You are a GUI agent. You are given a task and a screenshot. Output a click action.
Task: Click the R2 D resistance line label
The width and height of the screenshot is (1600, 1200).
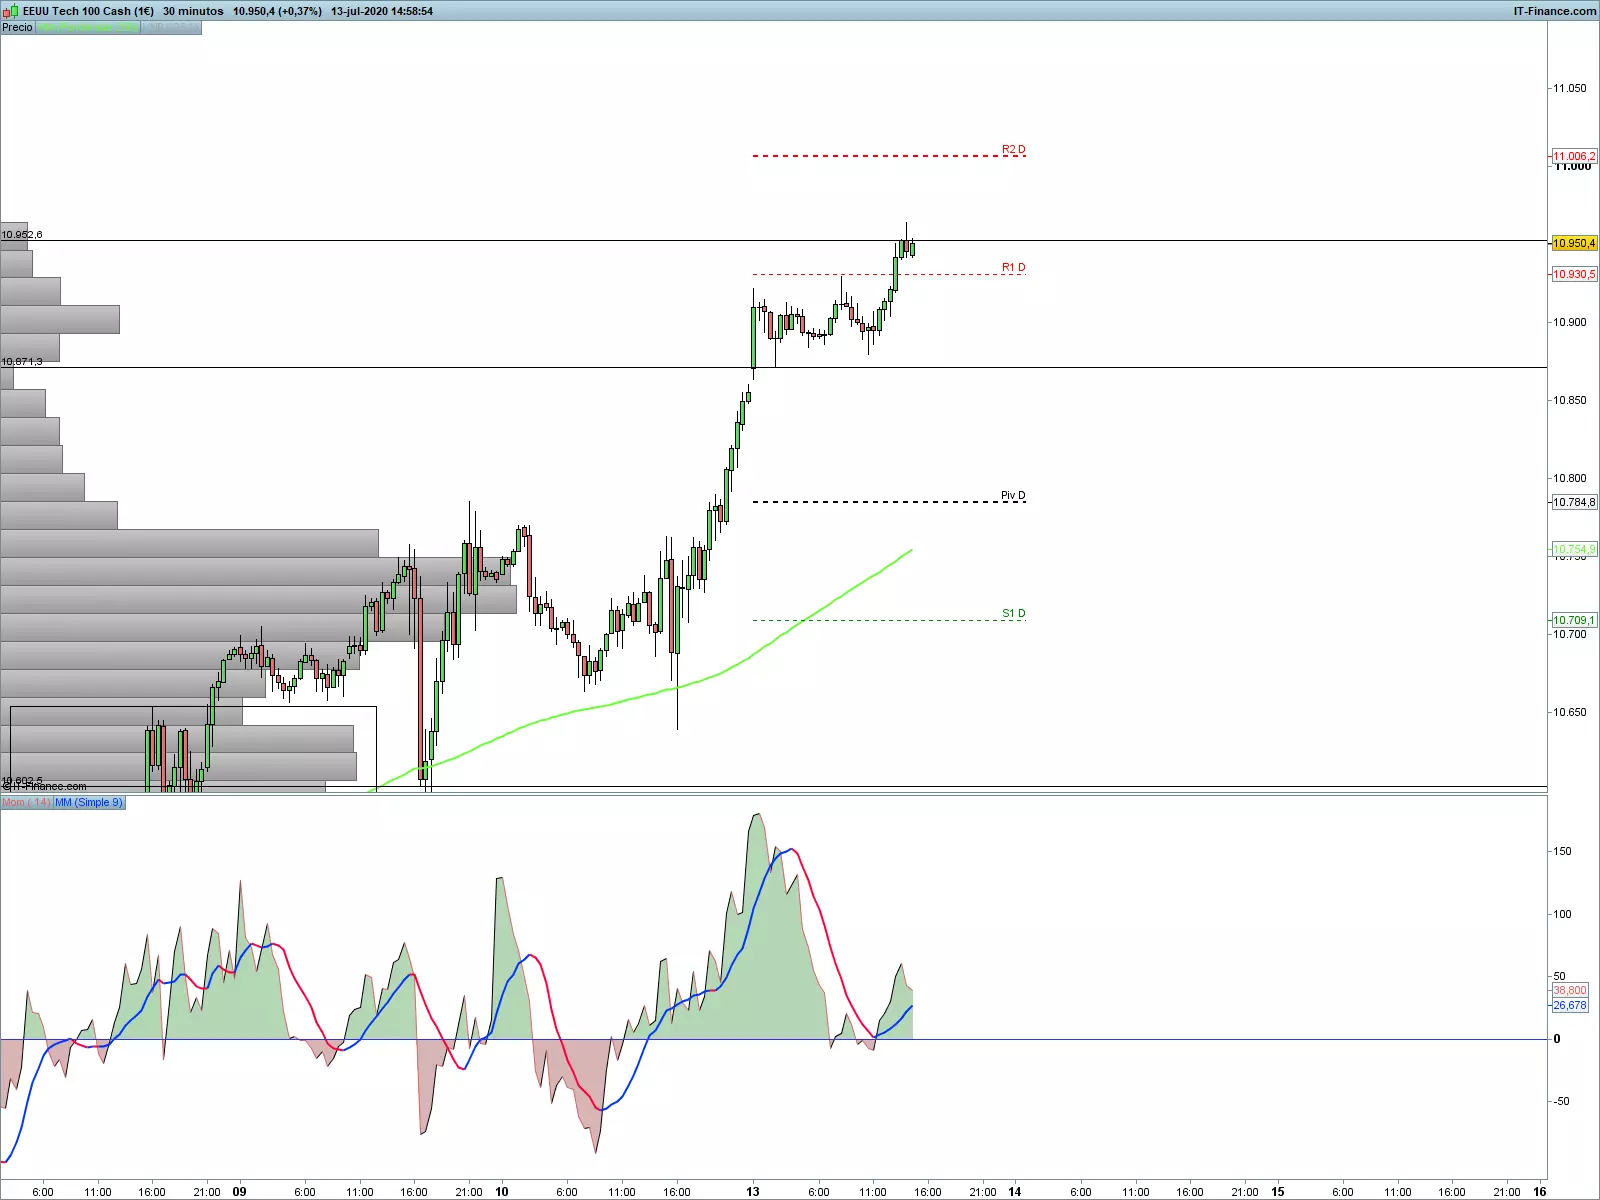pyautogui.click(x=1013, y=149)
